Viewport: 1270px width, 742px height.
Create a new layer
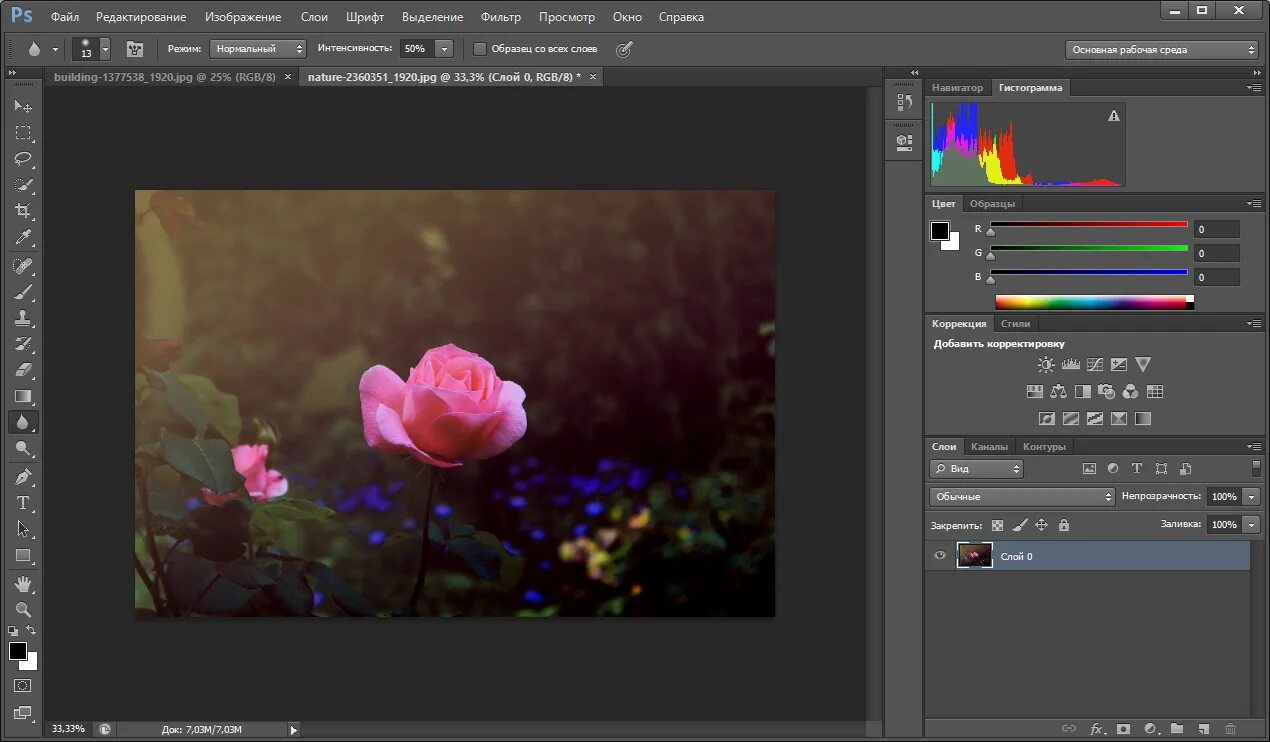(1204, 729)
